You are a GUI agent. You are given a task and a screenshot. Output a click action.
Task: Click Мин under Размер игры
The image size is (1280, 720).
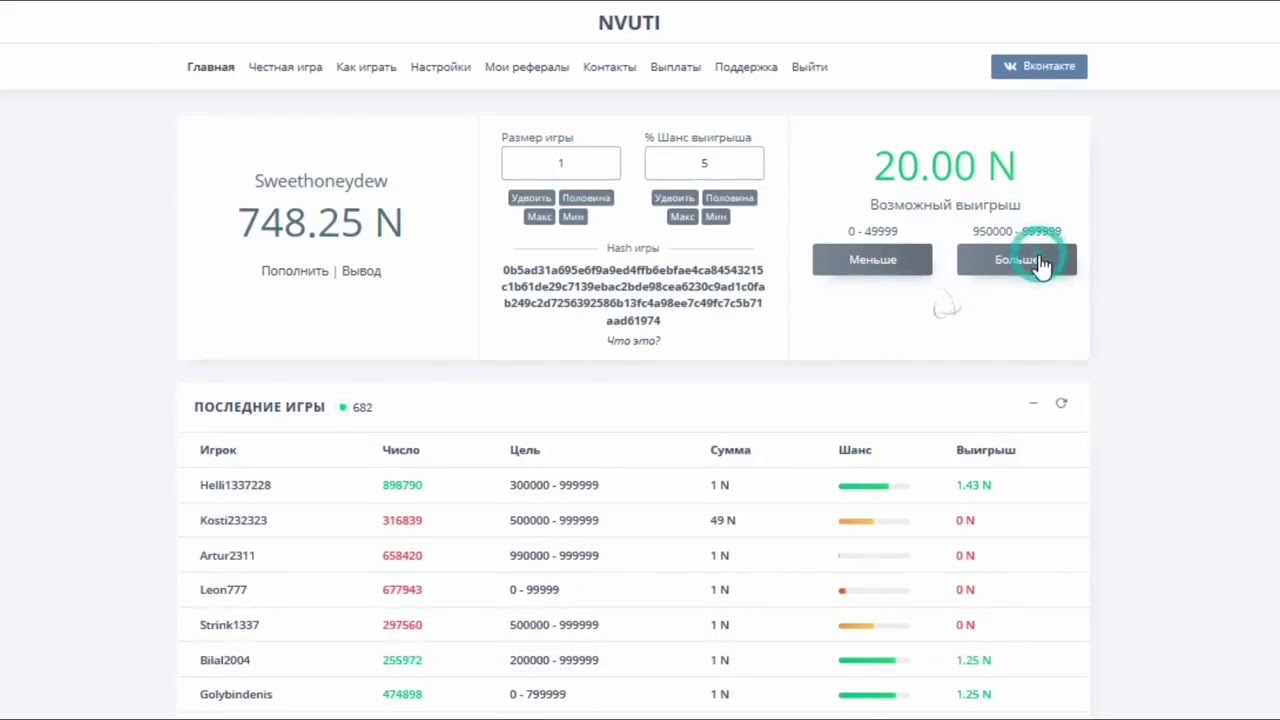pos(573,217)
